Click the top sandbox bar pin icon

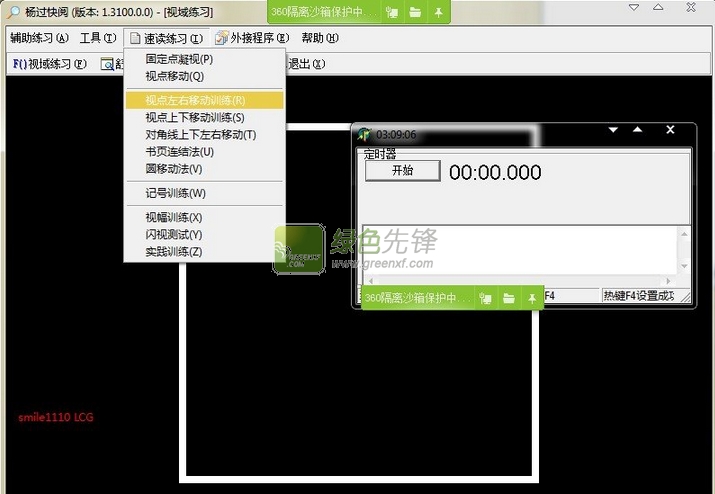click(438, 12)
